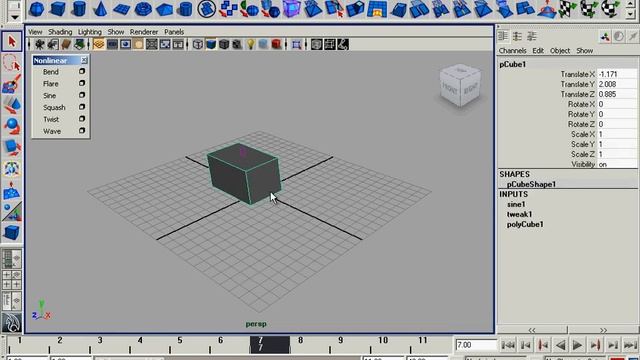Go to start of playback range
The width and height of the screenshot is (640, 360).
(x=508, y=345)
